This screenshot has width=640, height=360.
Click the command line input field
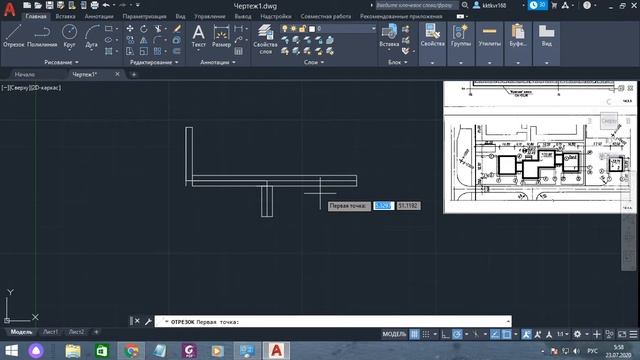tap(333, 322)
